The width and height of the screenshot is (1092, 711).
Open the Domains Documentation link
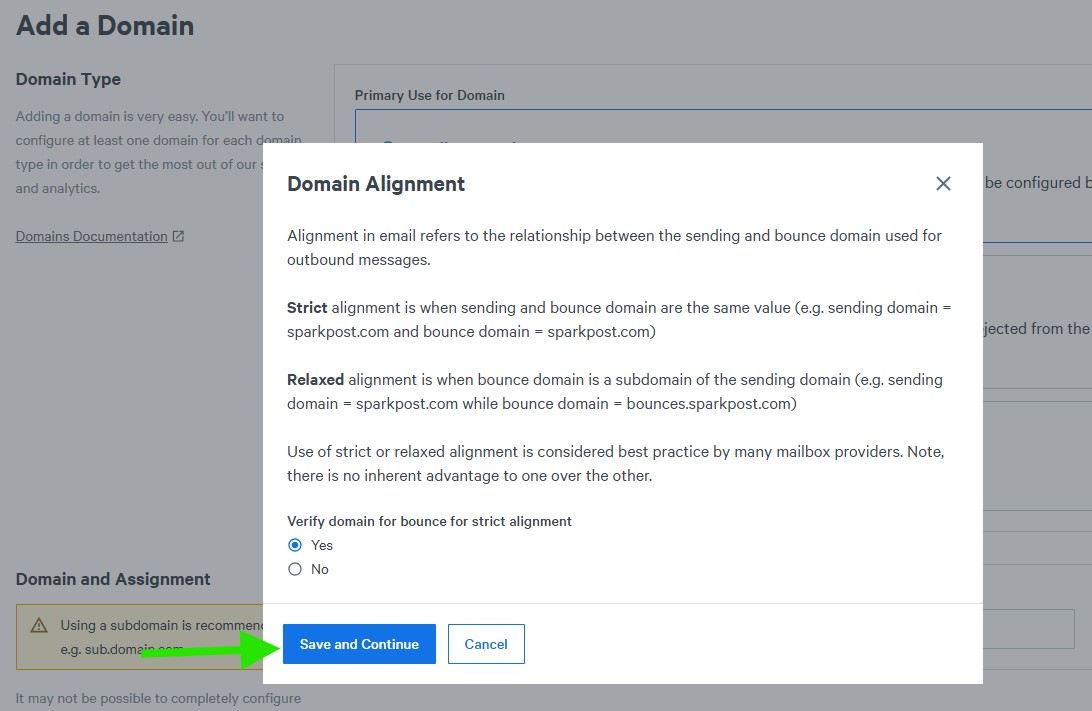[x=92, y=237]
